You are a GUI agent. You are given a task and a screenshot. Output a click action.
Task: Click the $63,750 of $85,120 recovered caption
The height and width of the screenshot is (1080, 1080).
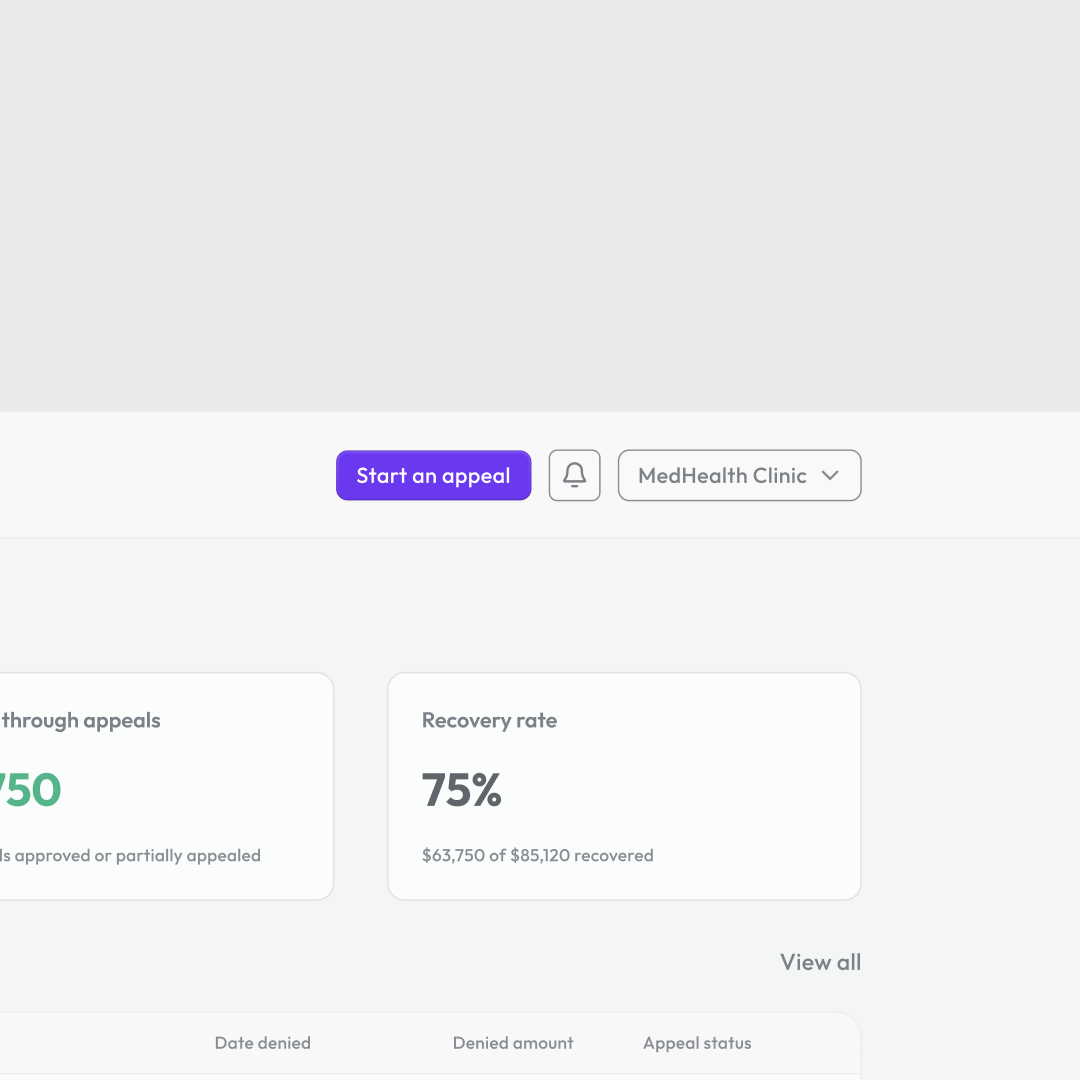point(537,855)
